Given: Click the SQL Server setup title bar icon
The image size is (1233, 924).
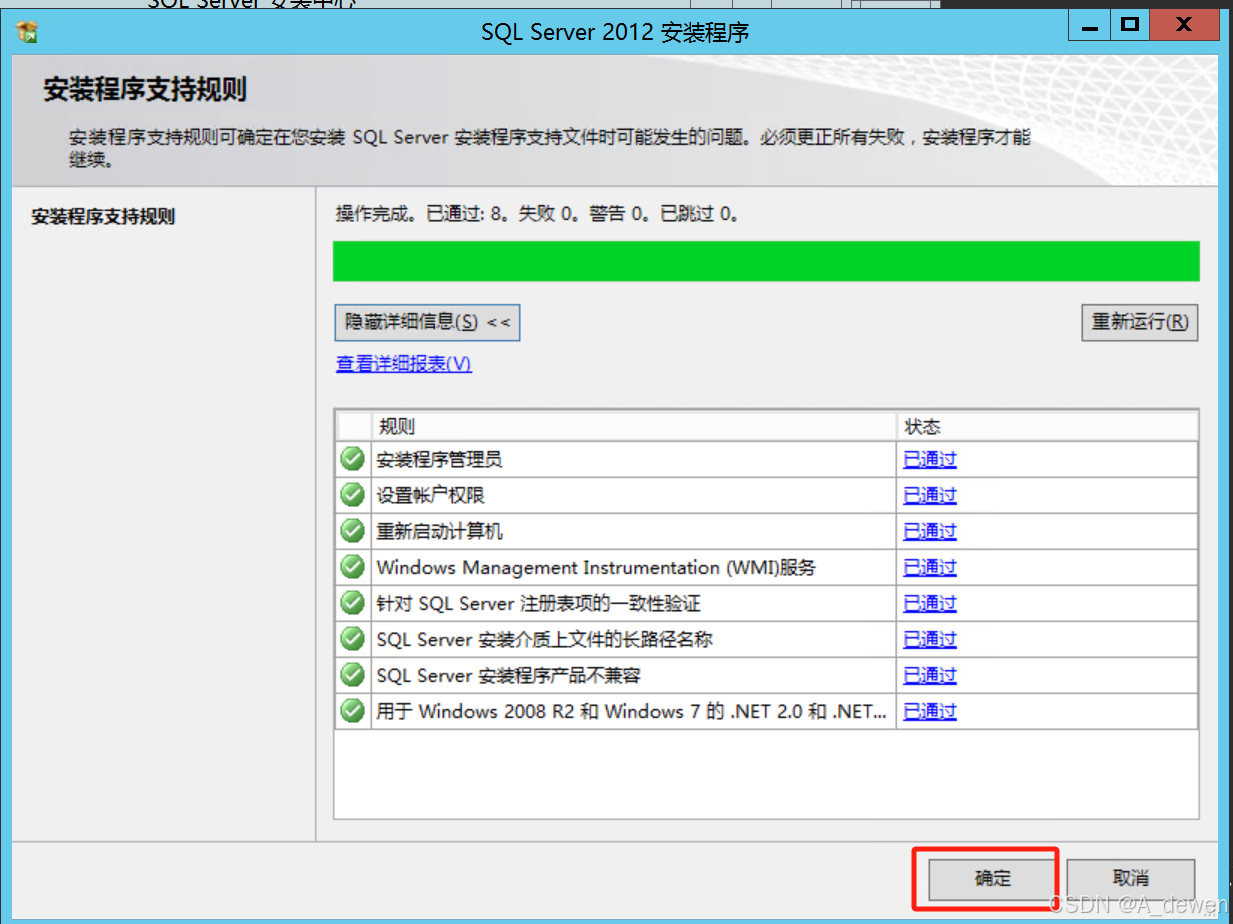Looking at the screenshot, I should 27,32.
